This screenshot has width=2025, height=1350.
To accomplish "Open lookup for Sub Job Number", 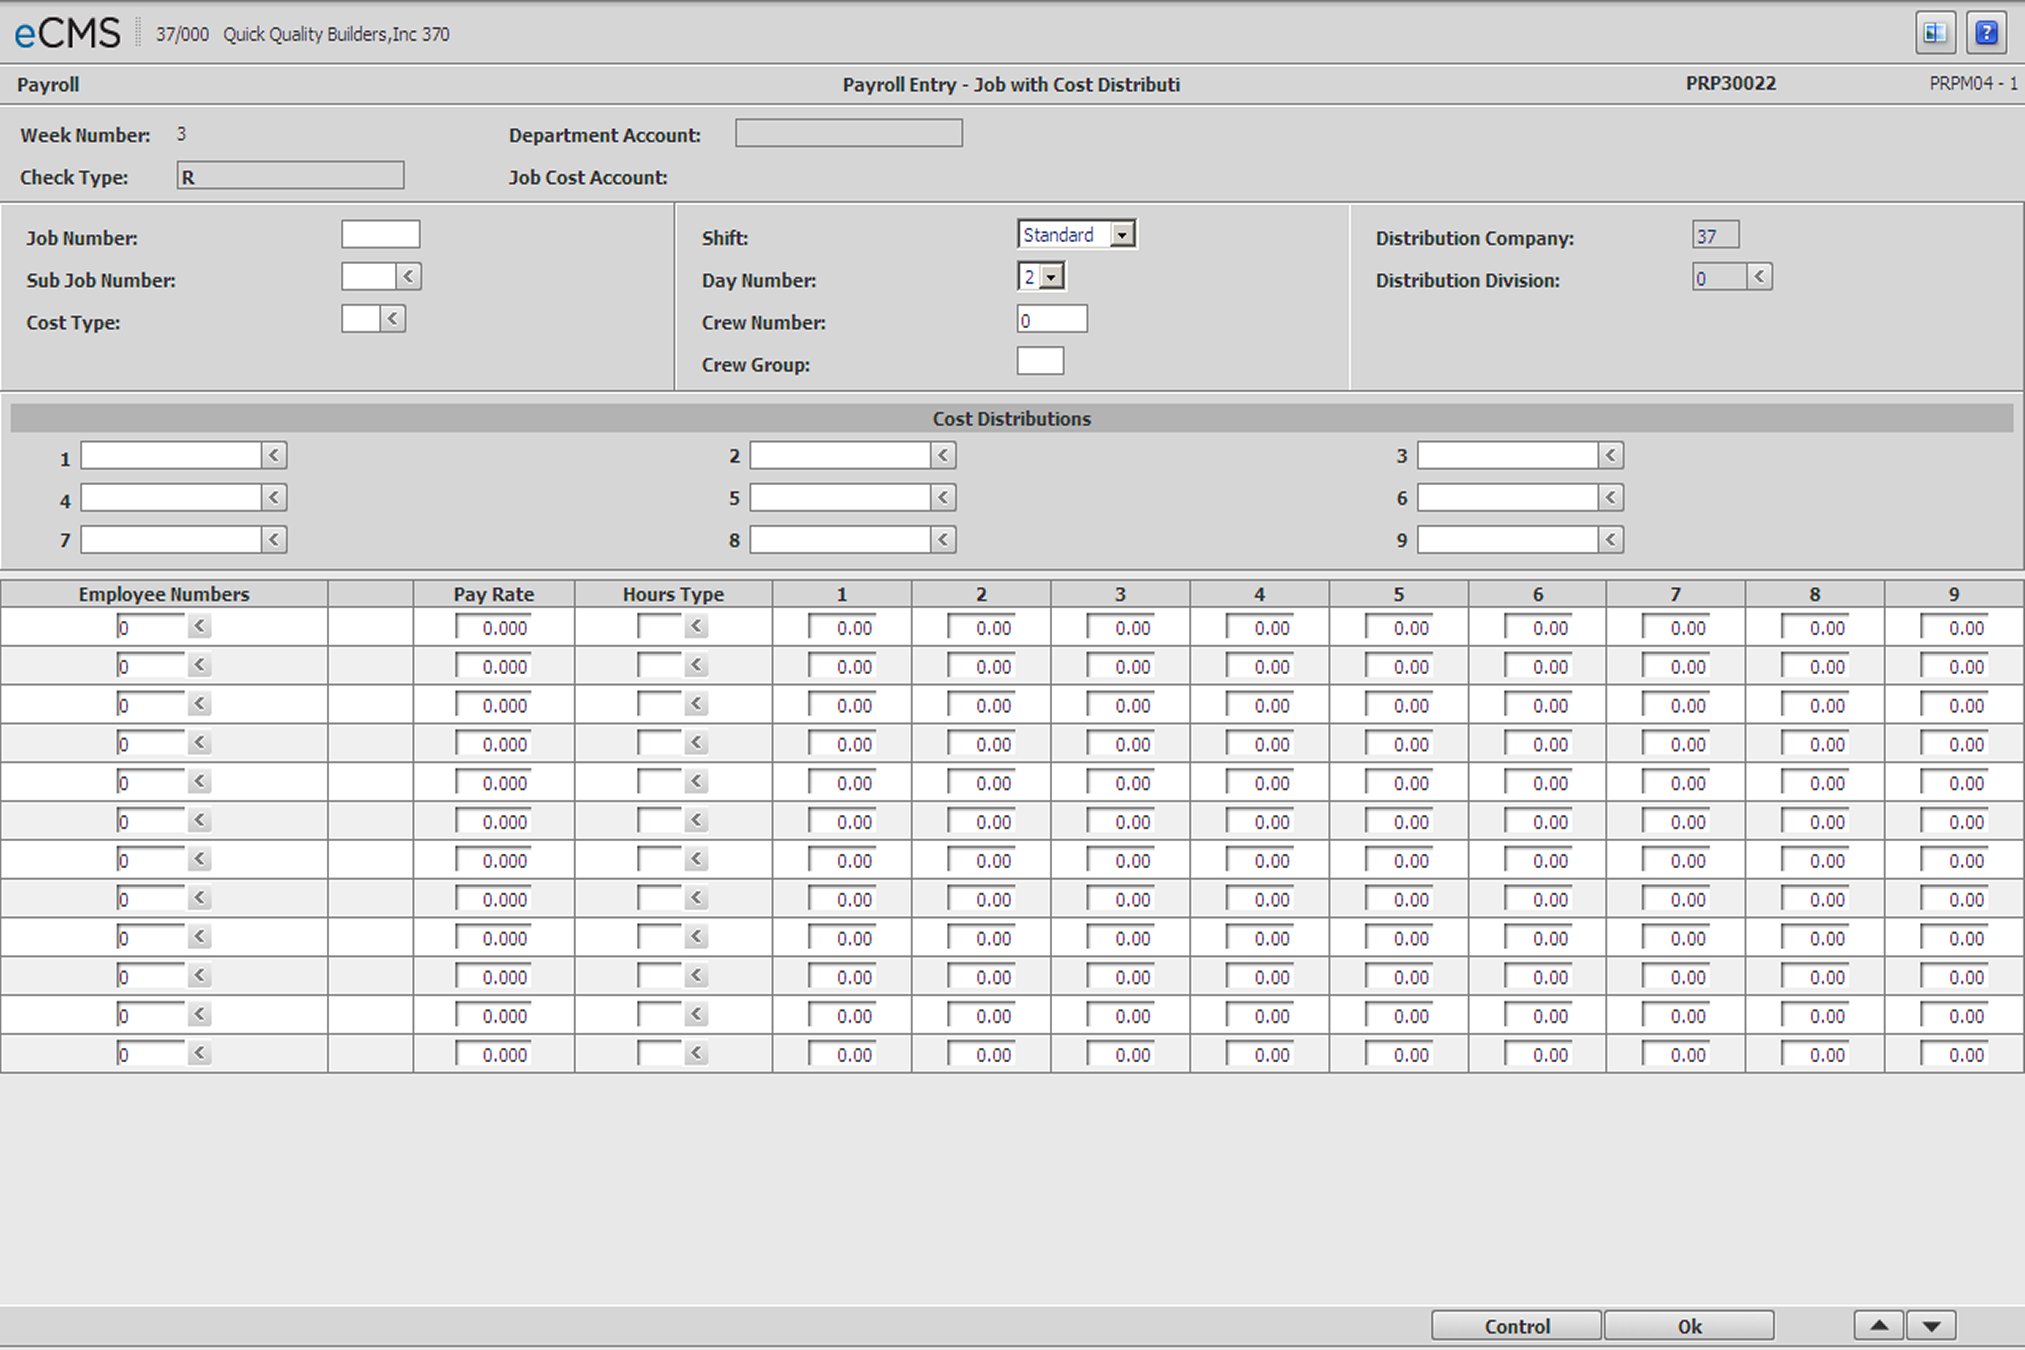I will (408, 276).
